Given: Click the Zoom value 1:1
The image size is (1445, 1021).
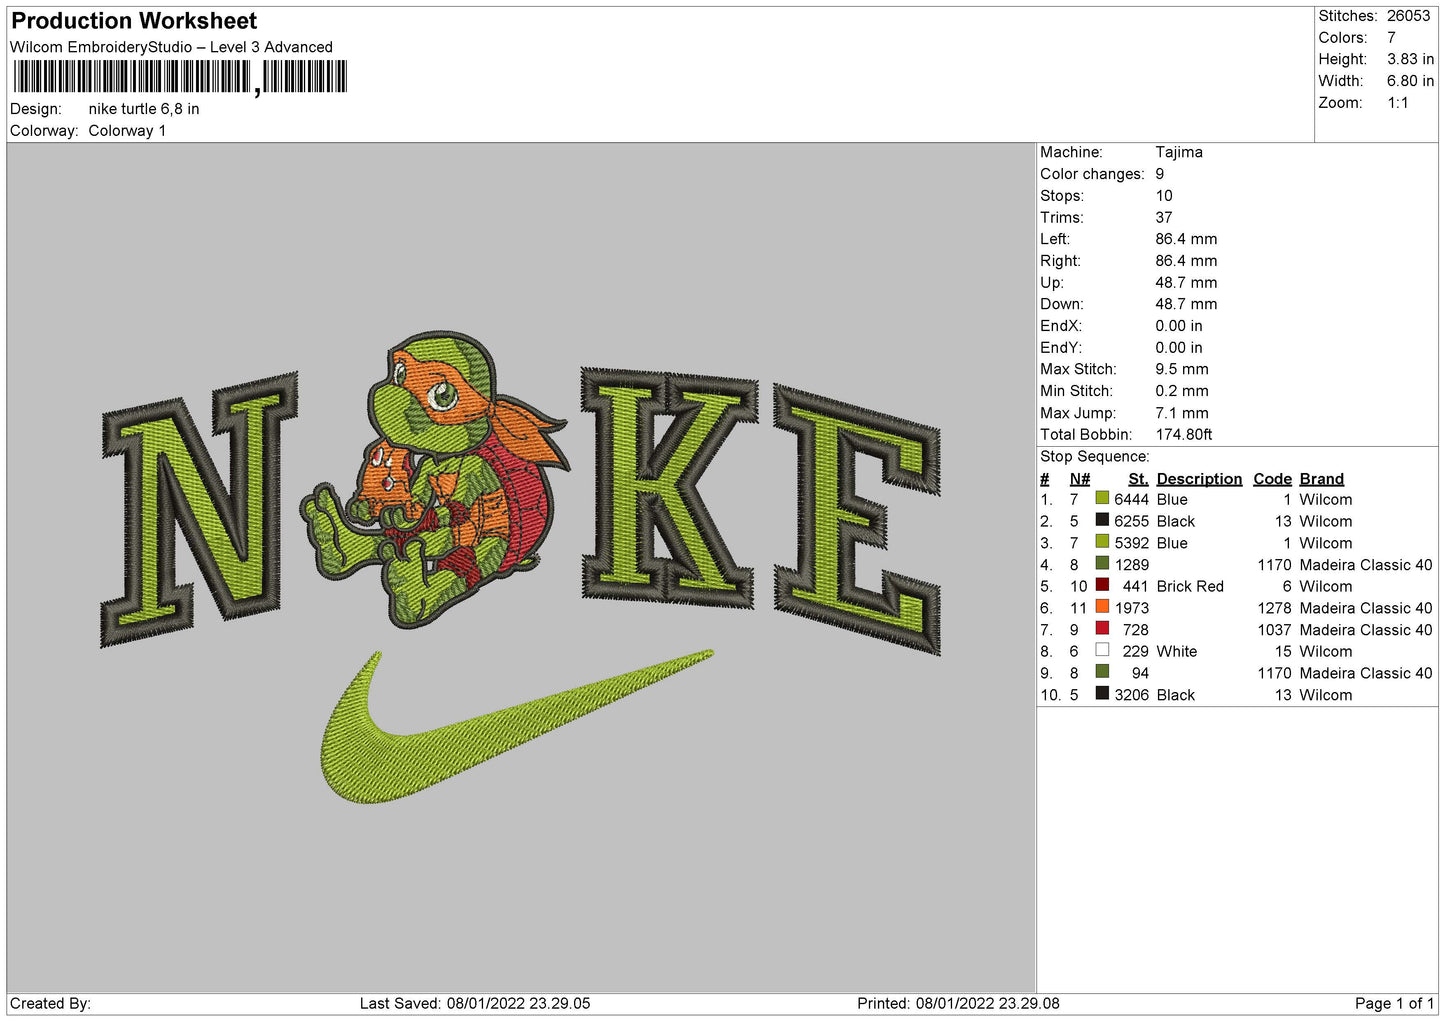Looking at the screenshot, I should (x=1397, y=103).
